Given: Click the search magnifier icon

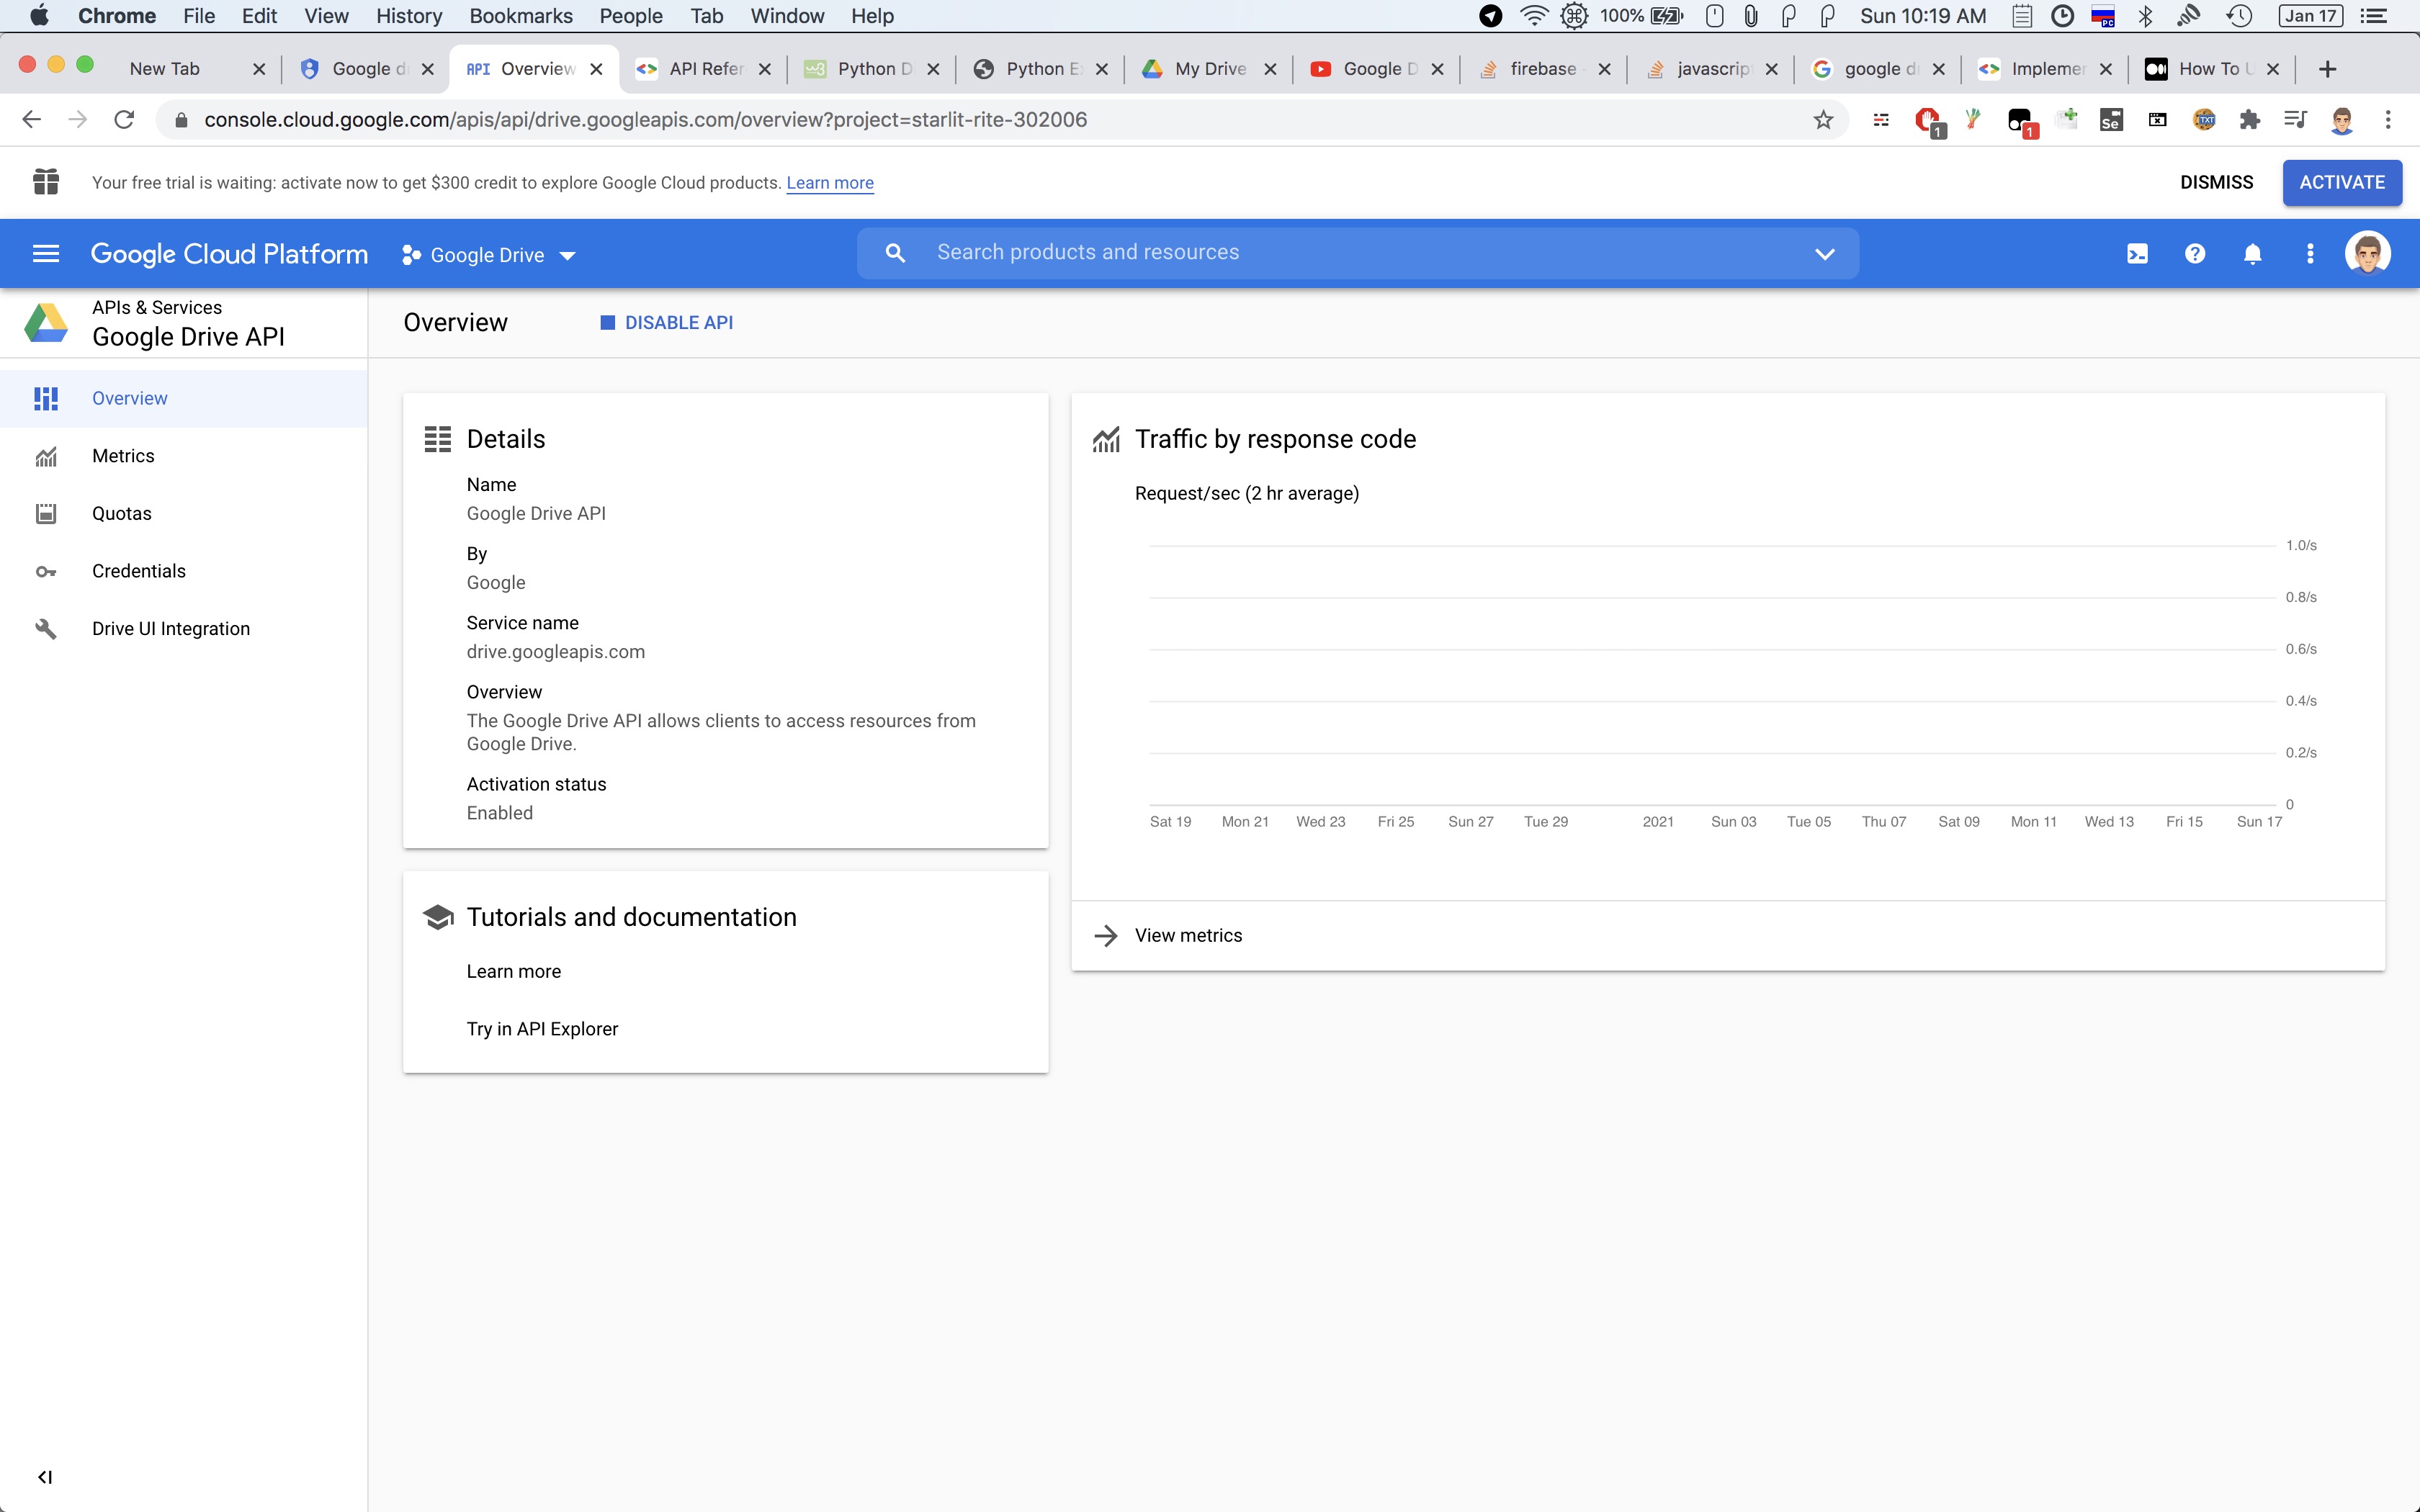Looking at the screenshot, I should (895, 253).
